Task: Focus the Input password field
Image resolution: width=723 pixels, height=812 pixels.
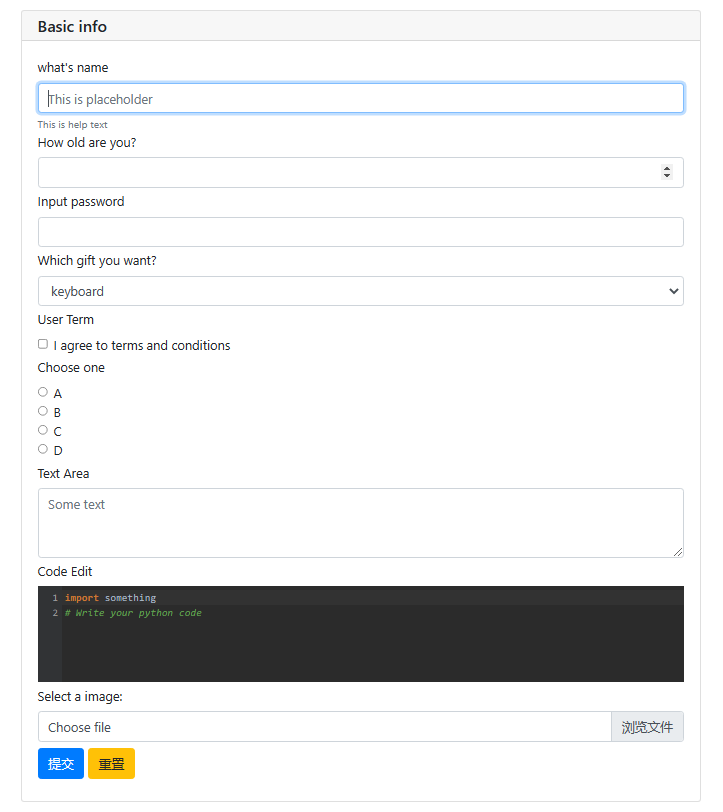Action: [360, 232]
